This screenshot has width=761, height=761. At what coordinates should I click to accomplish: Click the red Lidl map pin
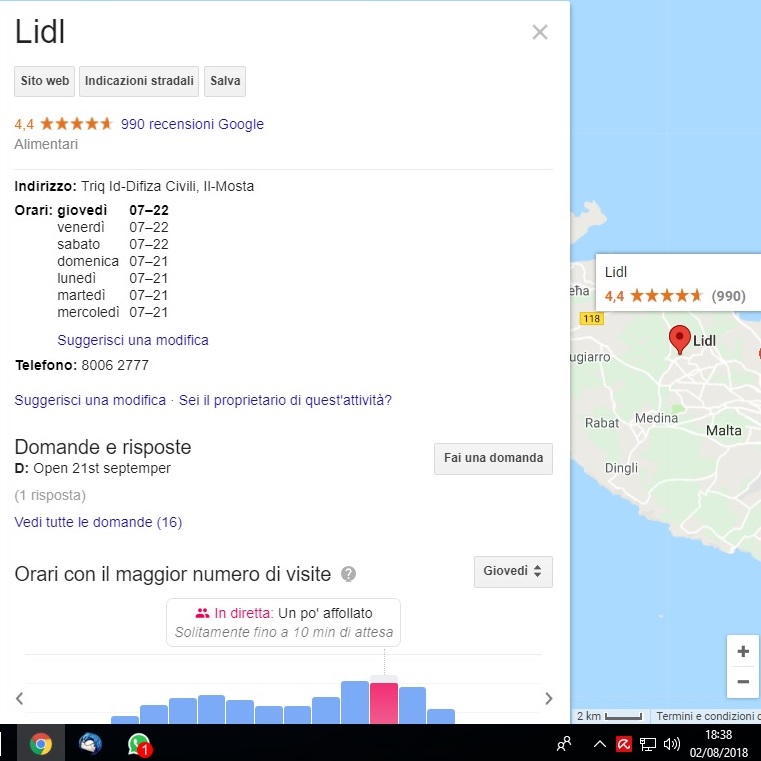pyautogui.click(x=679, y=339)
